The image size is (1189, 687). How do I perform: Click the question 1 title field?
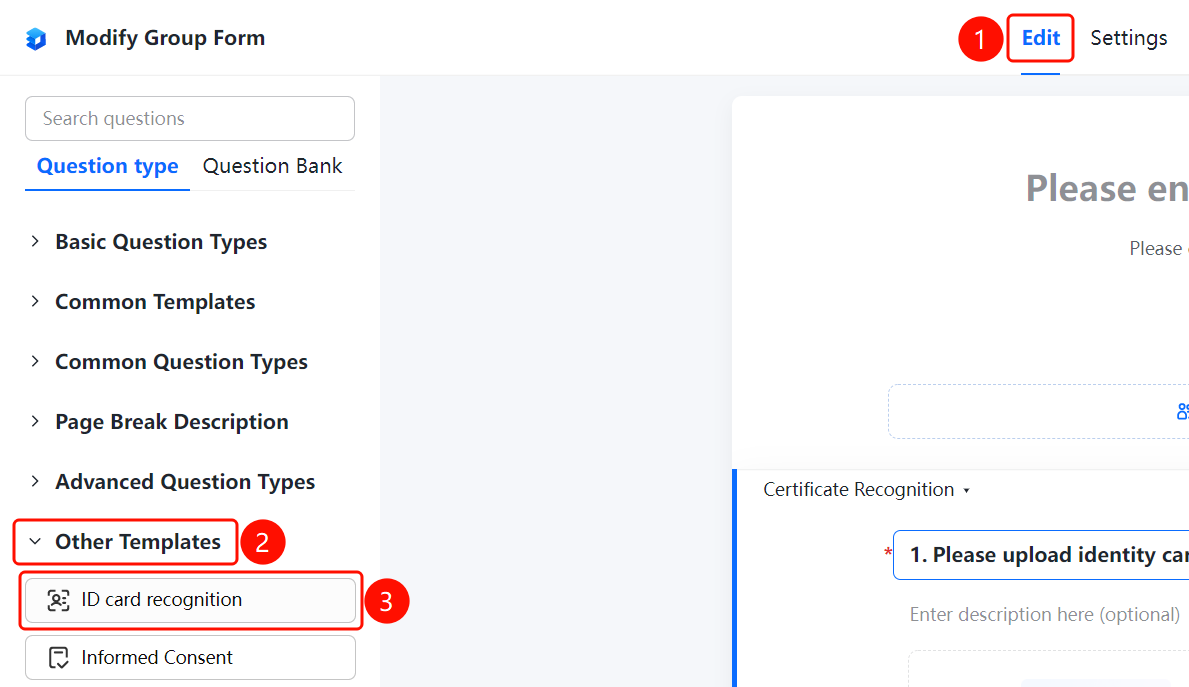click(1041, 555)
